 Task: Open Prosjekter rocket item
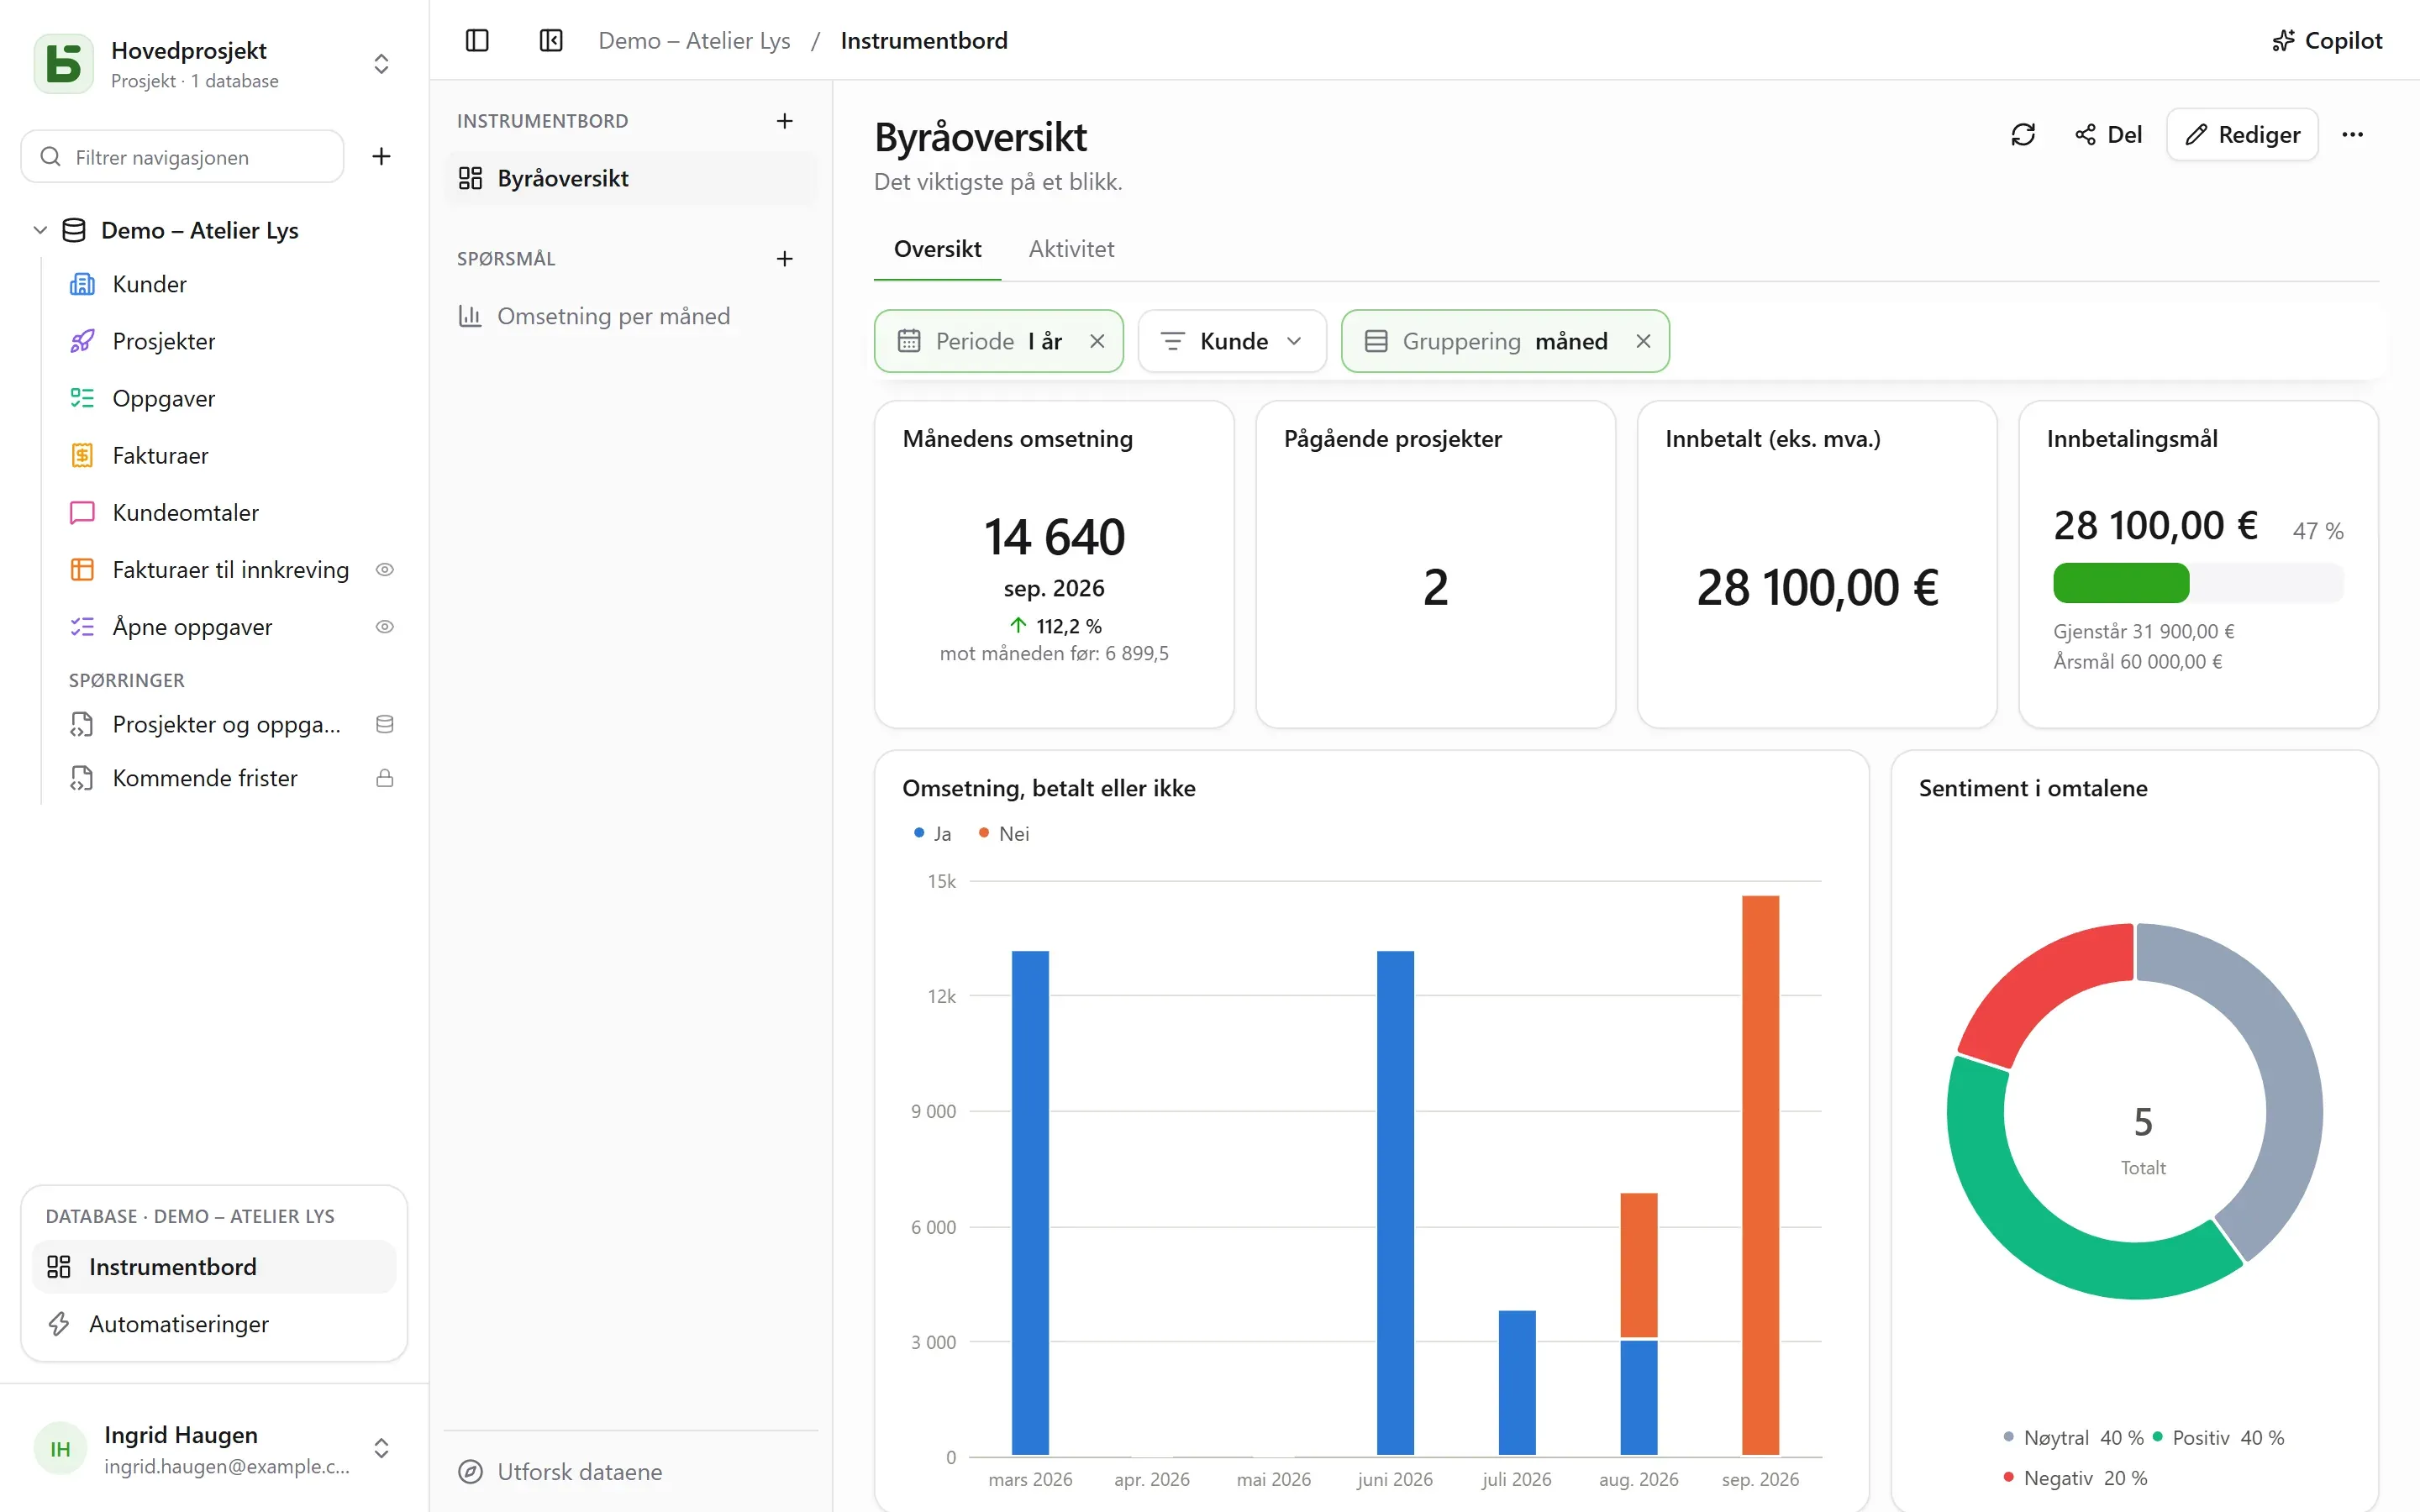(231, 341)
